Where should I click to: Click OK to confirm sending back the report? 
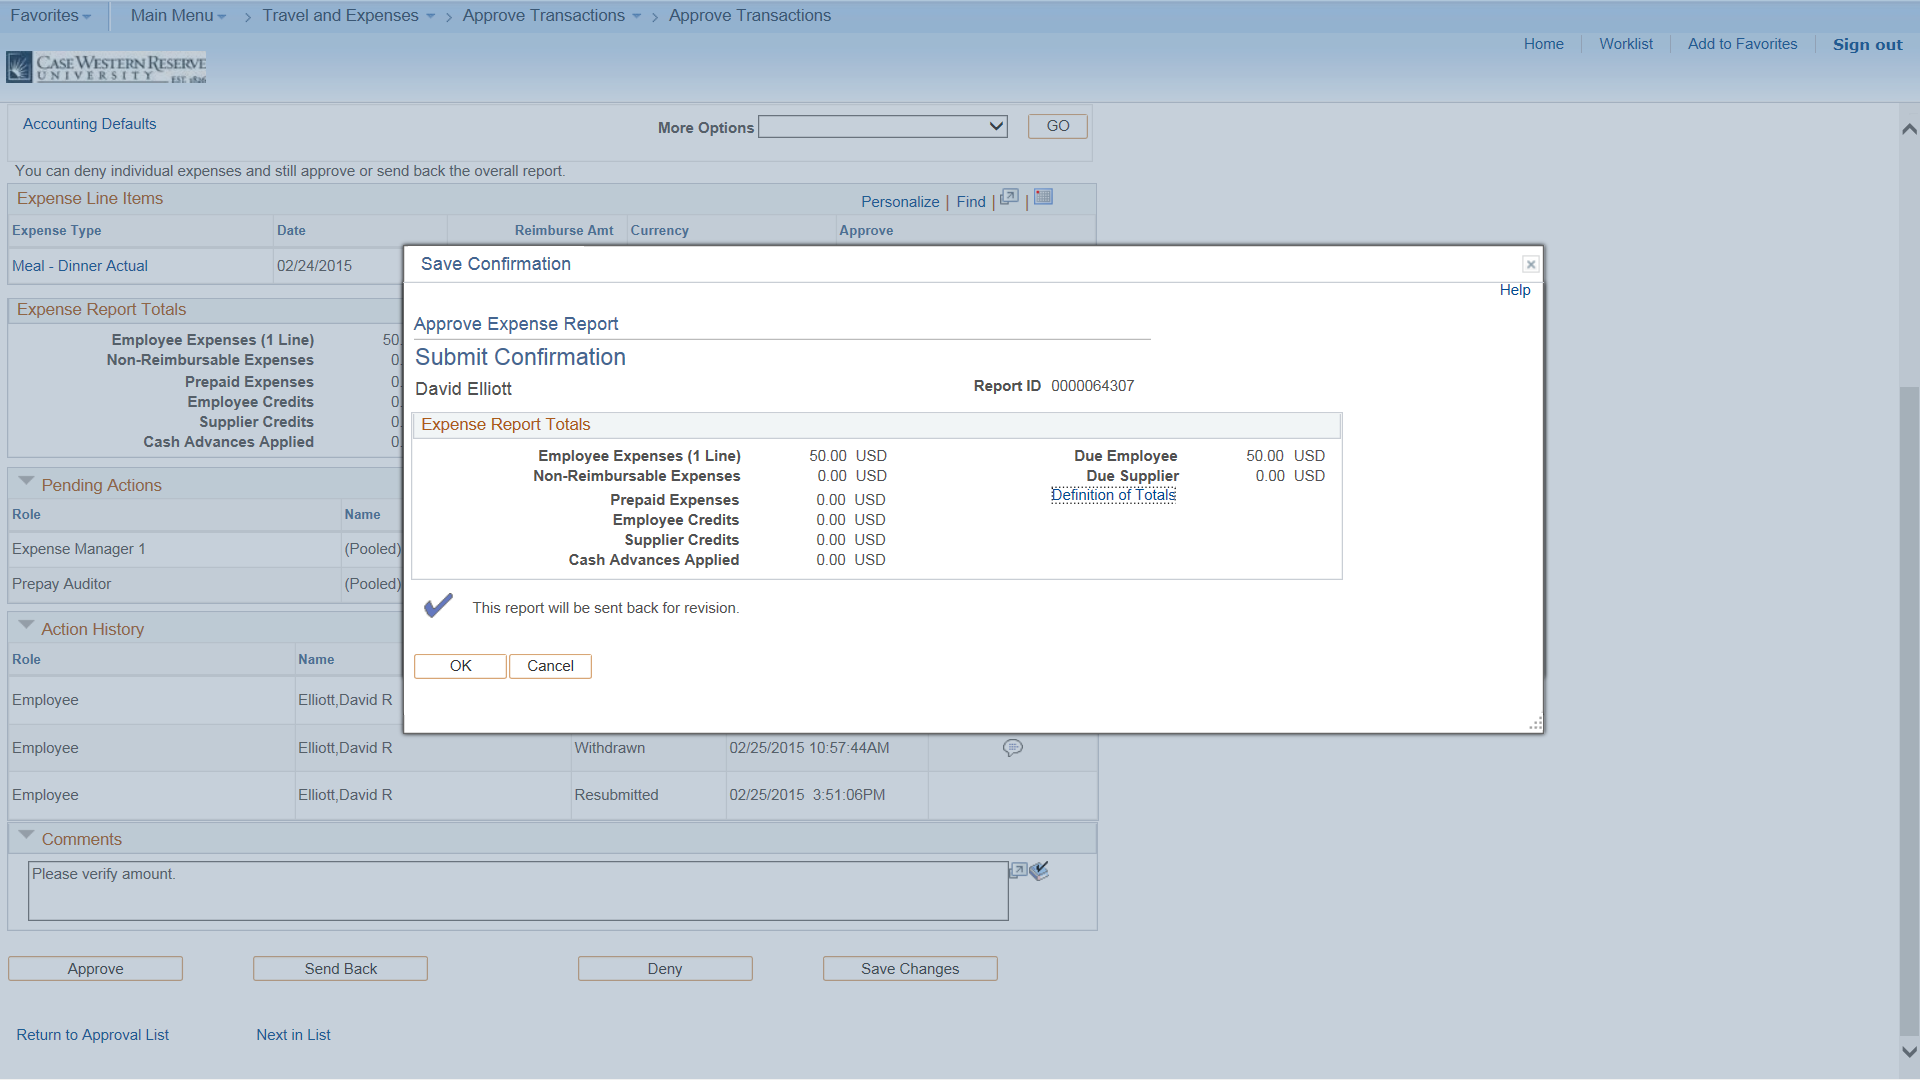[x=459, y=665]
